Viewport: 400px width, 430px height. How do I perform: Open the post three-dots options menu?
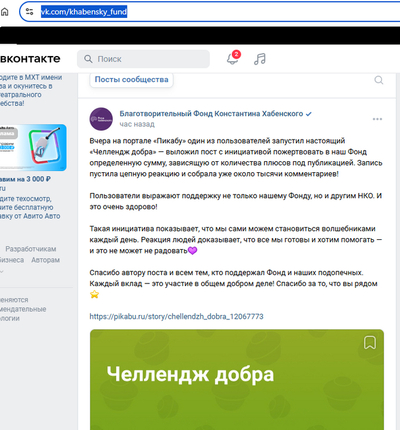(377, 119)
